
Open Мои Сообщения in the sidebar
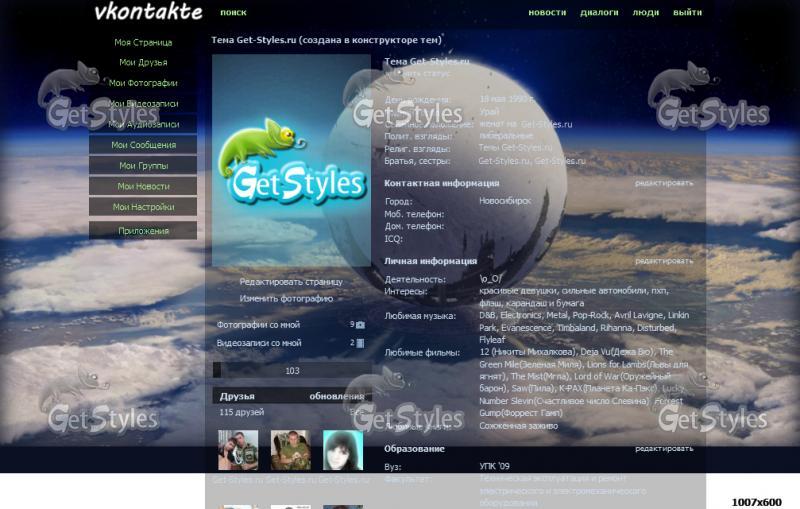(x=143, y=145)
